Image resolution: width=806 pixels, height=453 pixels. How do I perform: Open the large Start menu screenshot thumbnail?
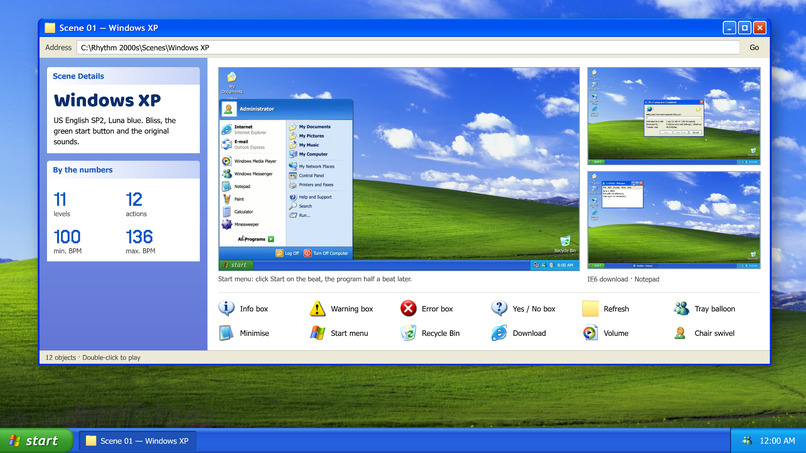[x=398, y=169]
